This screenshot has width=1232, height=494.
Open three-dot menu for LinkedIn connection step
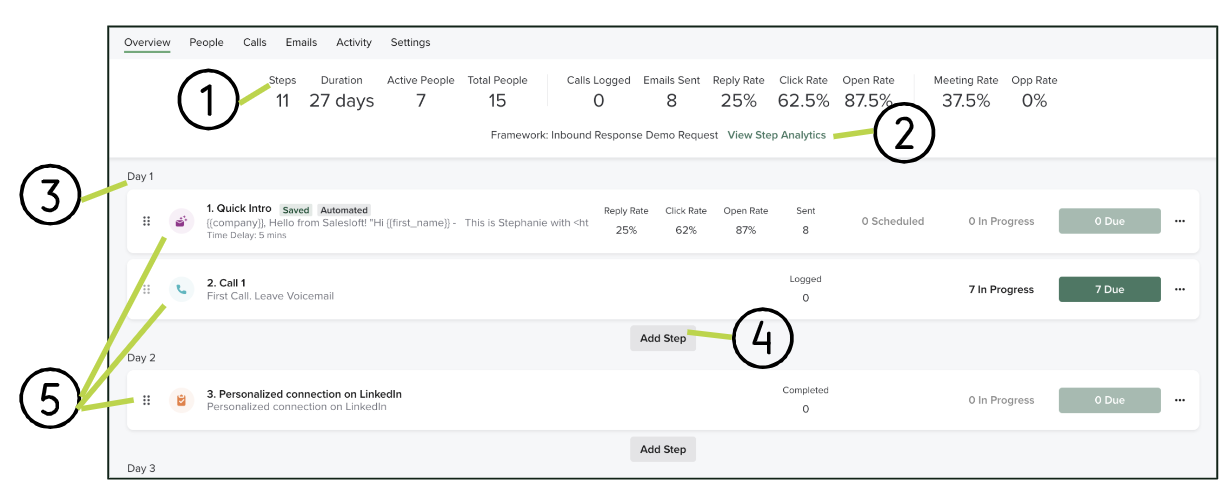[x=1180, y=400]
